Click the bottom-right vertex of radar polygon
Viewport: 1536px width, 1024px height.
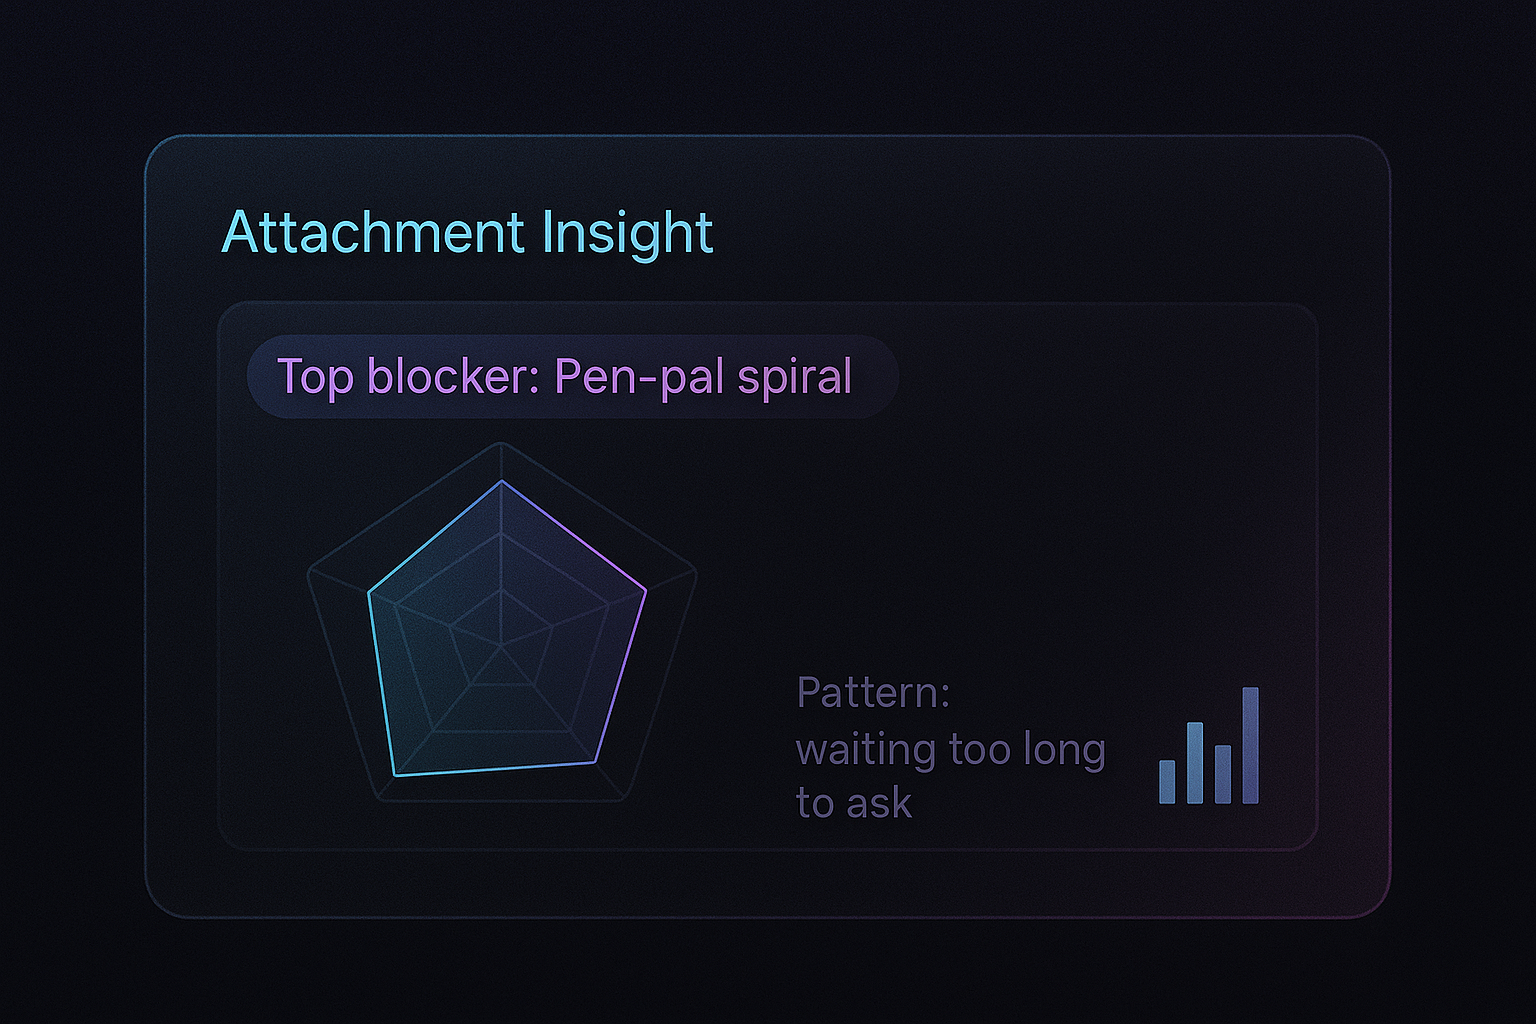(594, 763)
